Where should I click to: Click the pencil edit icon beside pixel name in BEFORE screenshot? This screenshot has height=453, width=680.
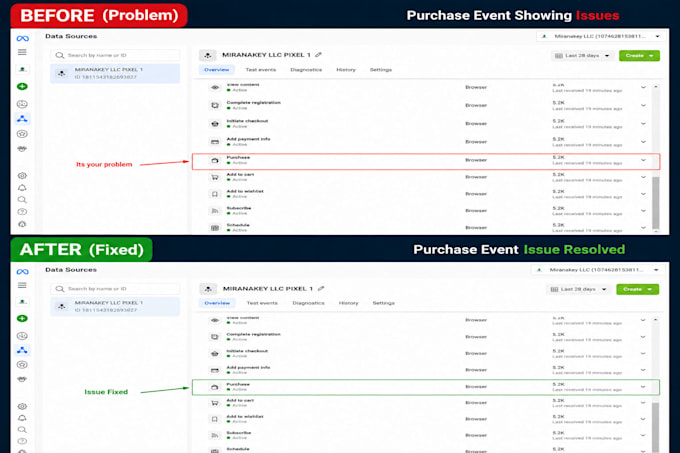[x=318, y=55]
